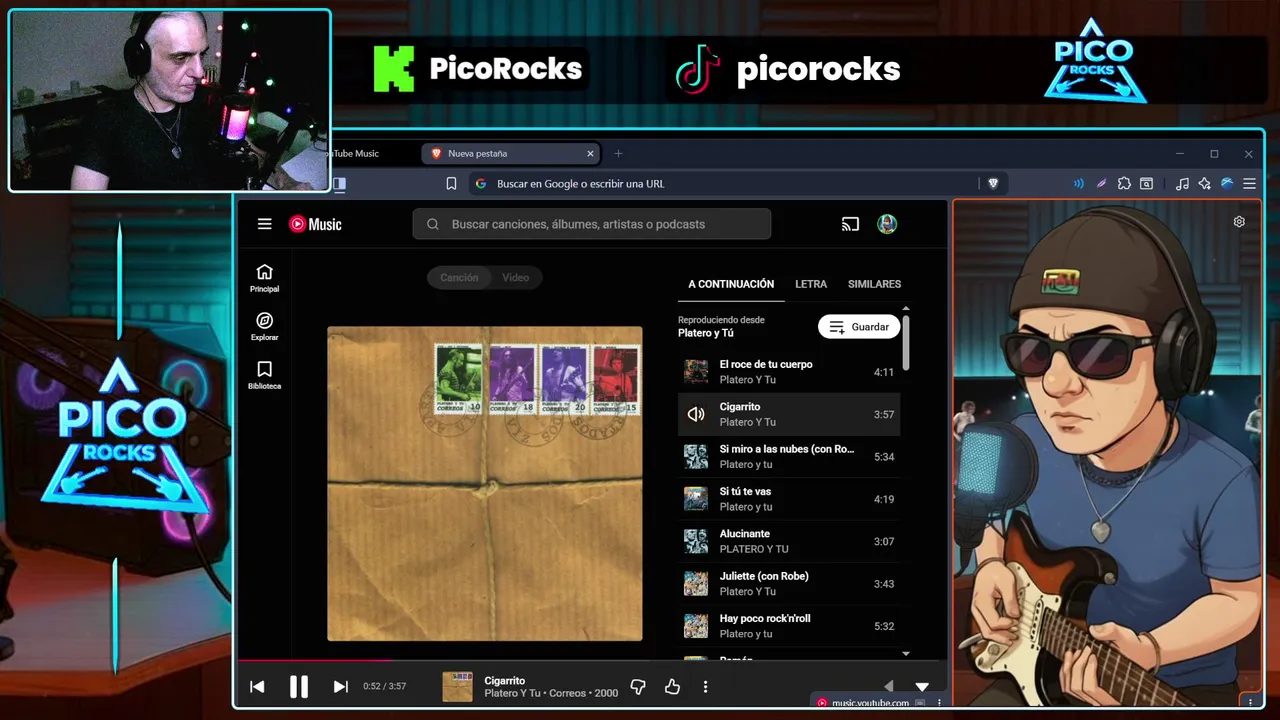Open the browser extensions puzzle icon

point(1124,184)
